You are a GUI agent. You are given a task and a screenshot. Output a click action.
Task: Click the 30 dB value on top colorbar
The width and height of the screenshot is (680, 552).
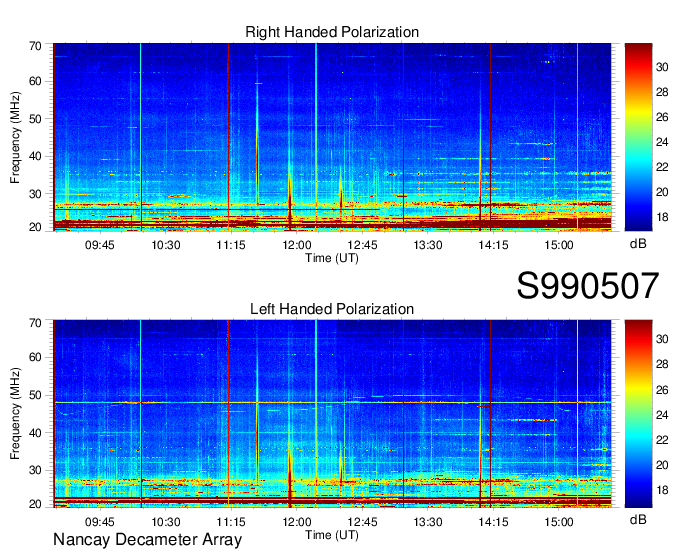(662, 67)
